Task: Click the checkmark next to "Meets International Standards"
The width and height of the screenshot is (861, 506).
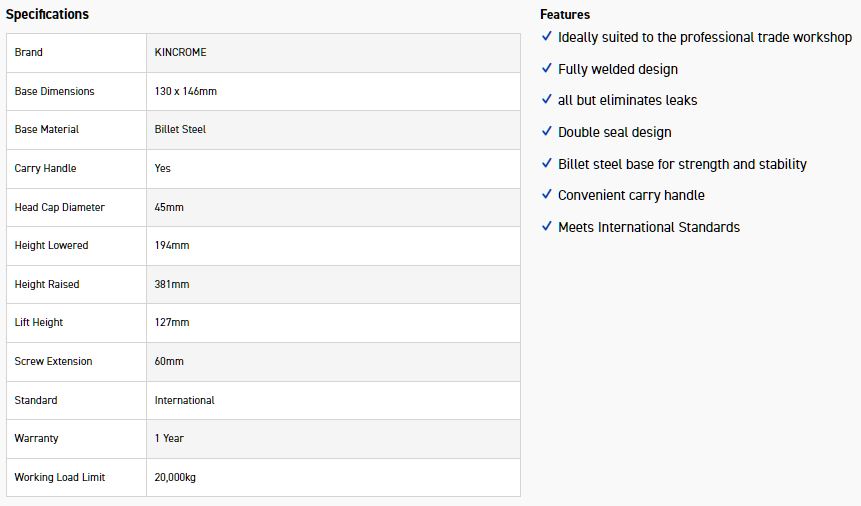Action: click(547, 226)
